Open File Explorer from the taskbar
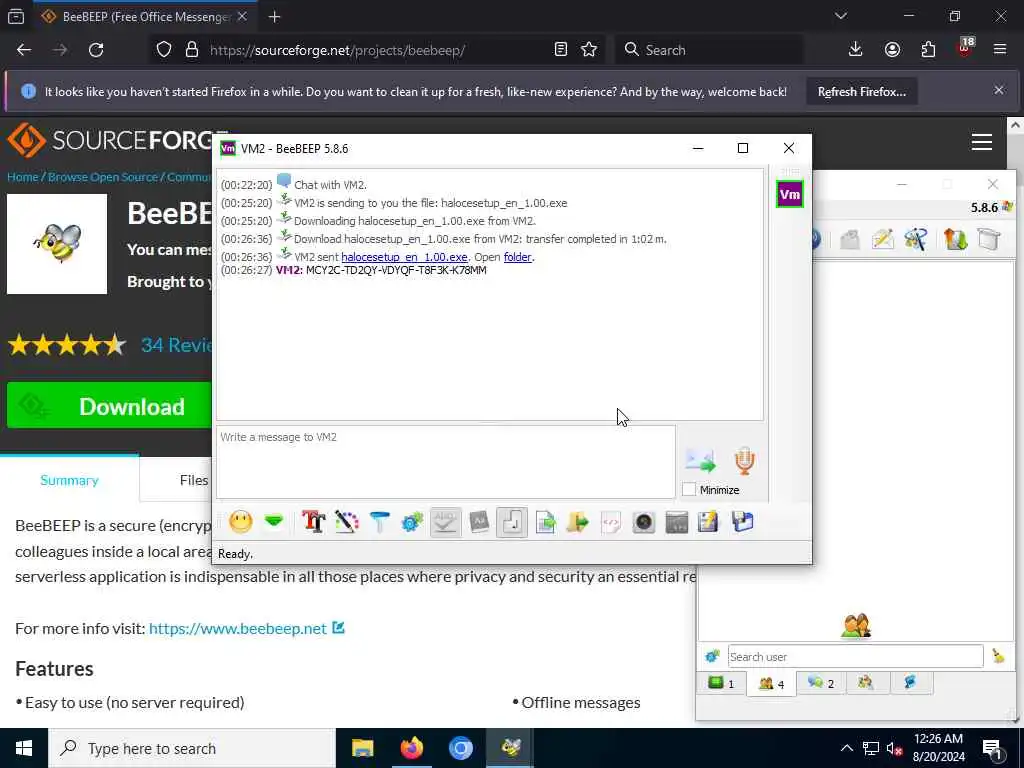 click(x=362, y=748)
